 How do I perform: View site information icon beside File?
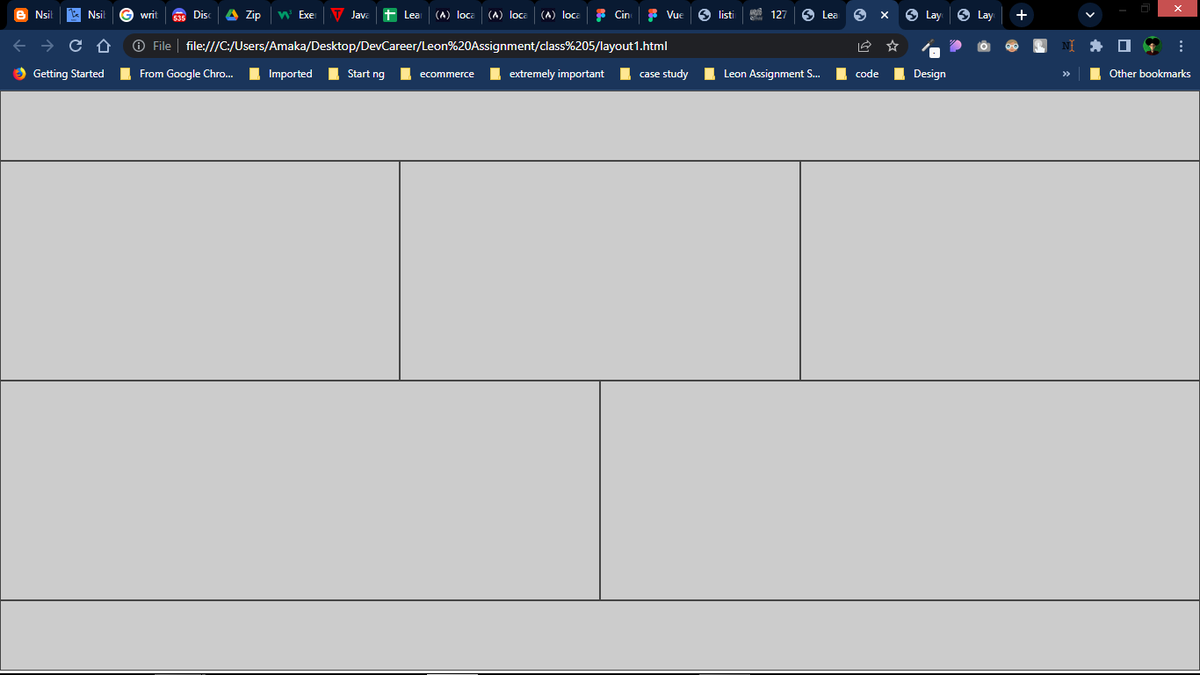pyautogui.click(x=139, y=46)
